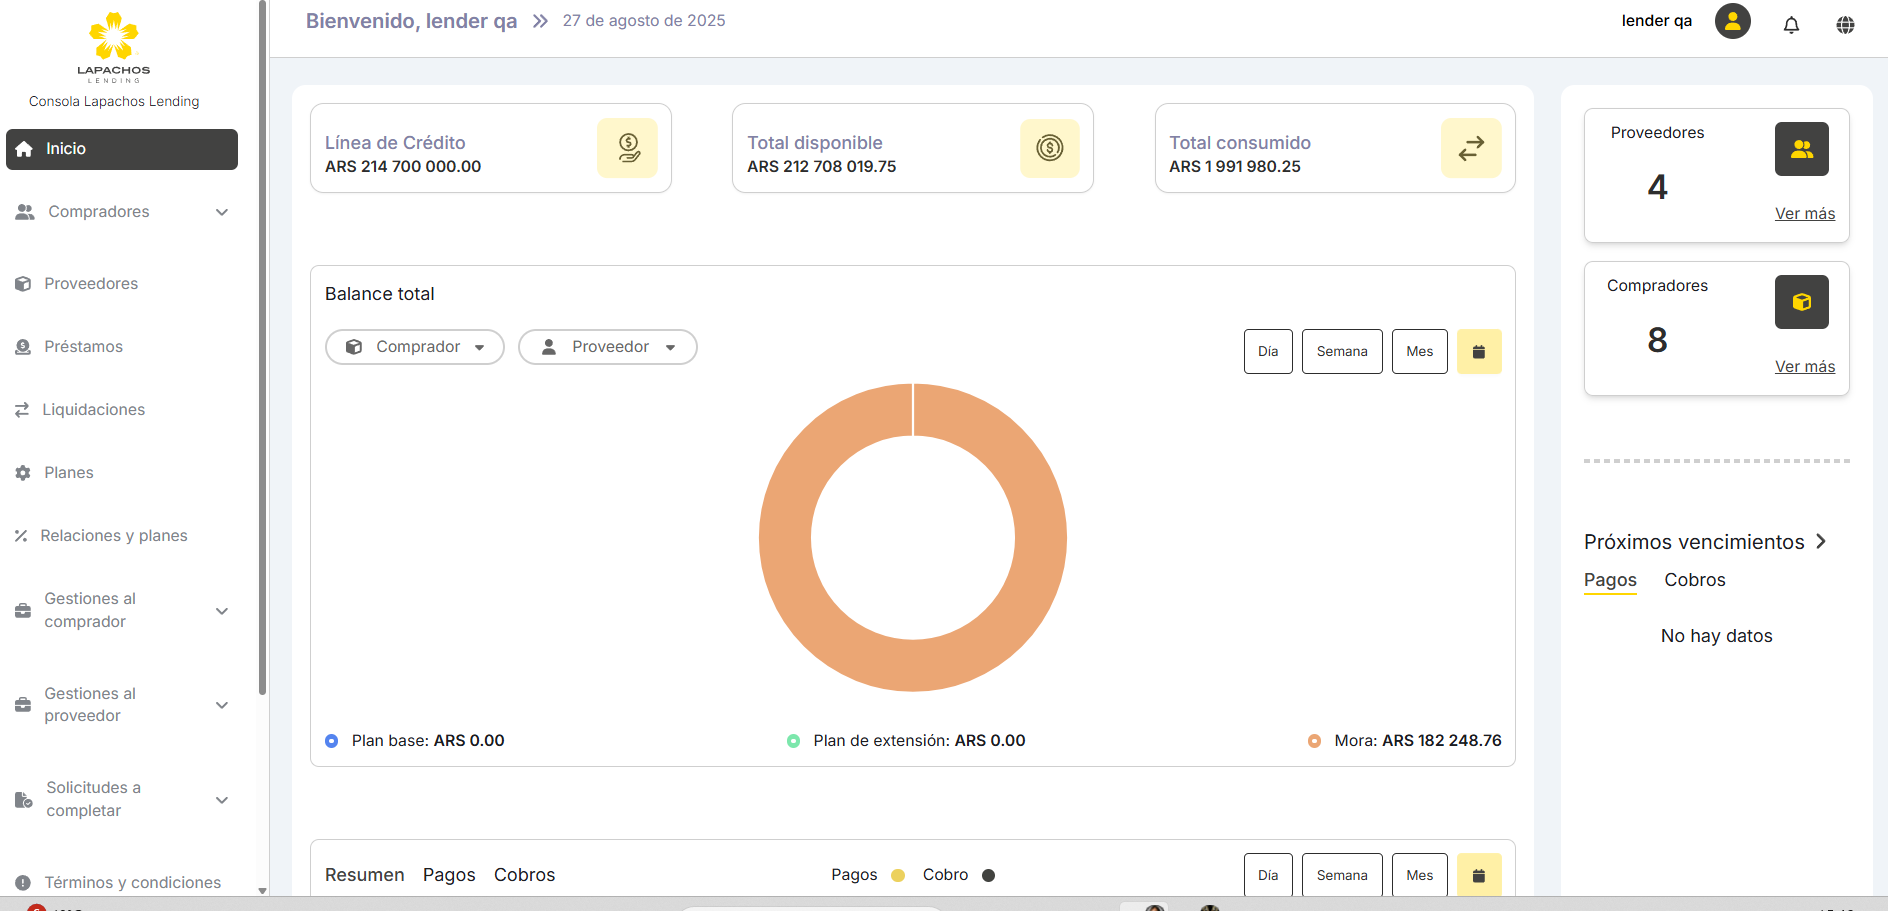Toggle Mes view in Balance total
1888x911 pixels.
[x=1419, y=352]
